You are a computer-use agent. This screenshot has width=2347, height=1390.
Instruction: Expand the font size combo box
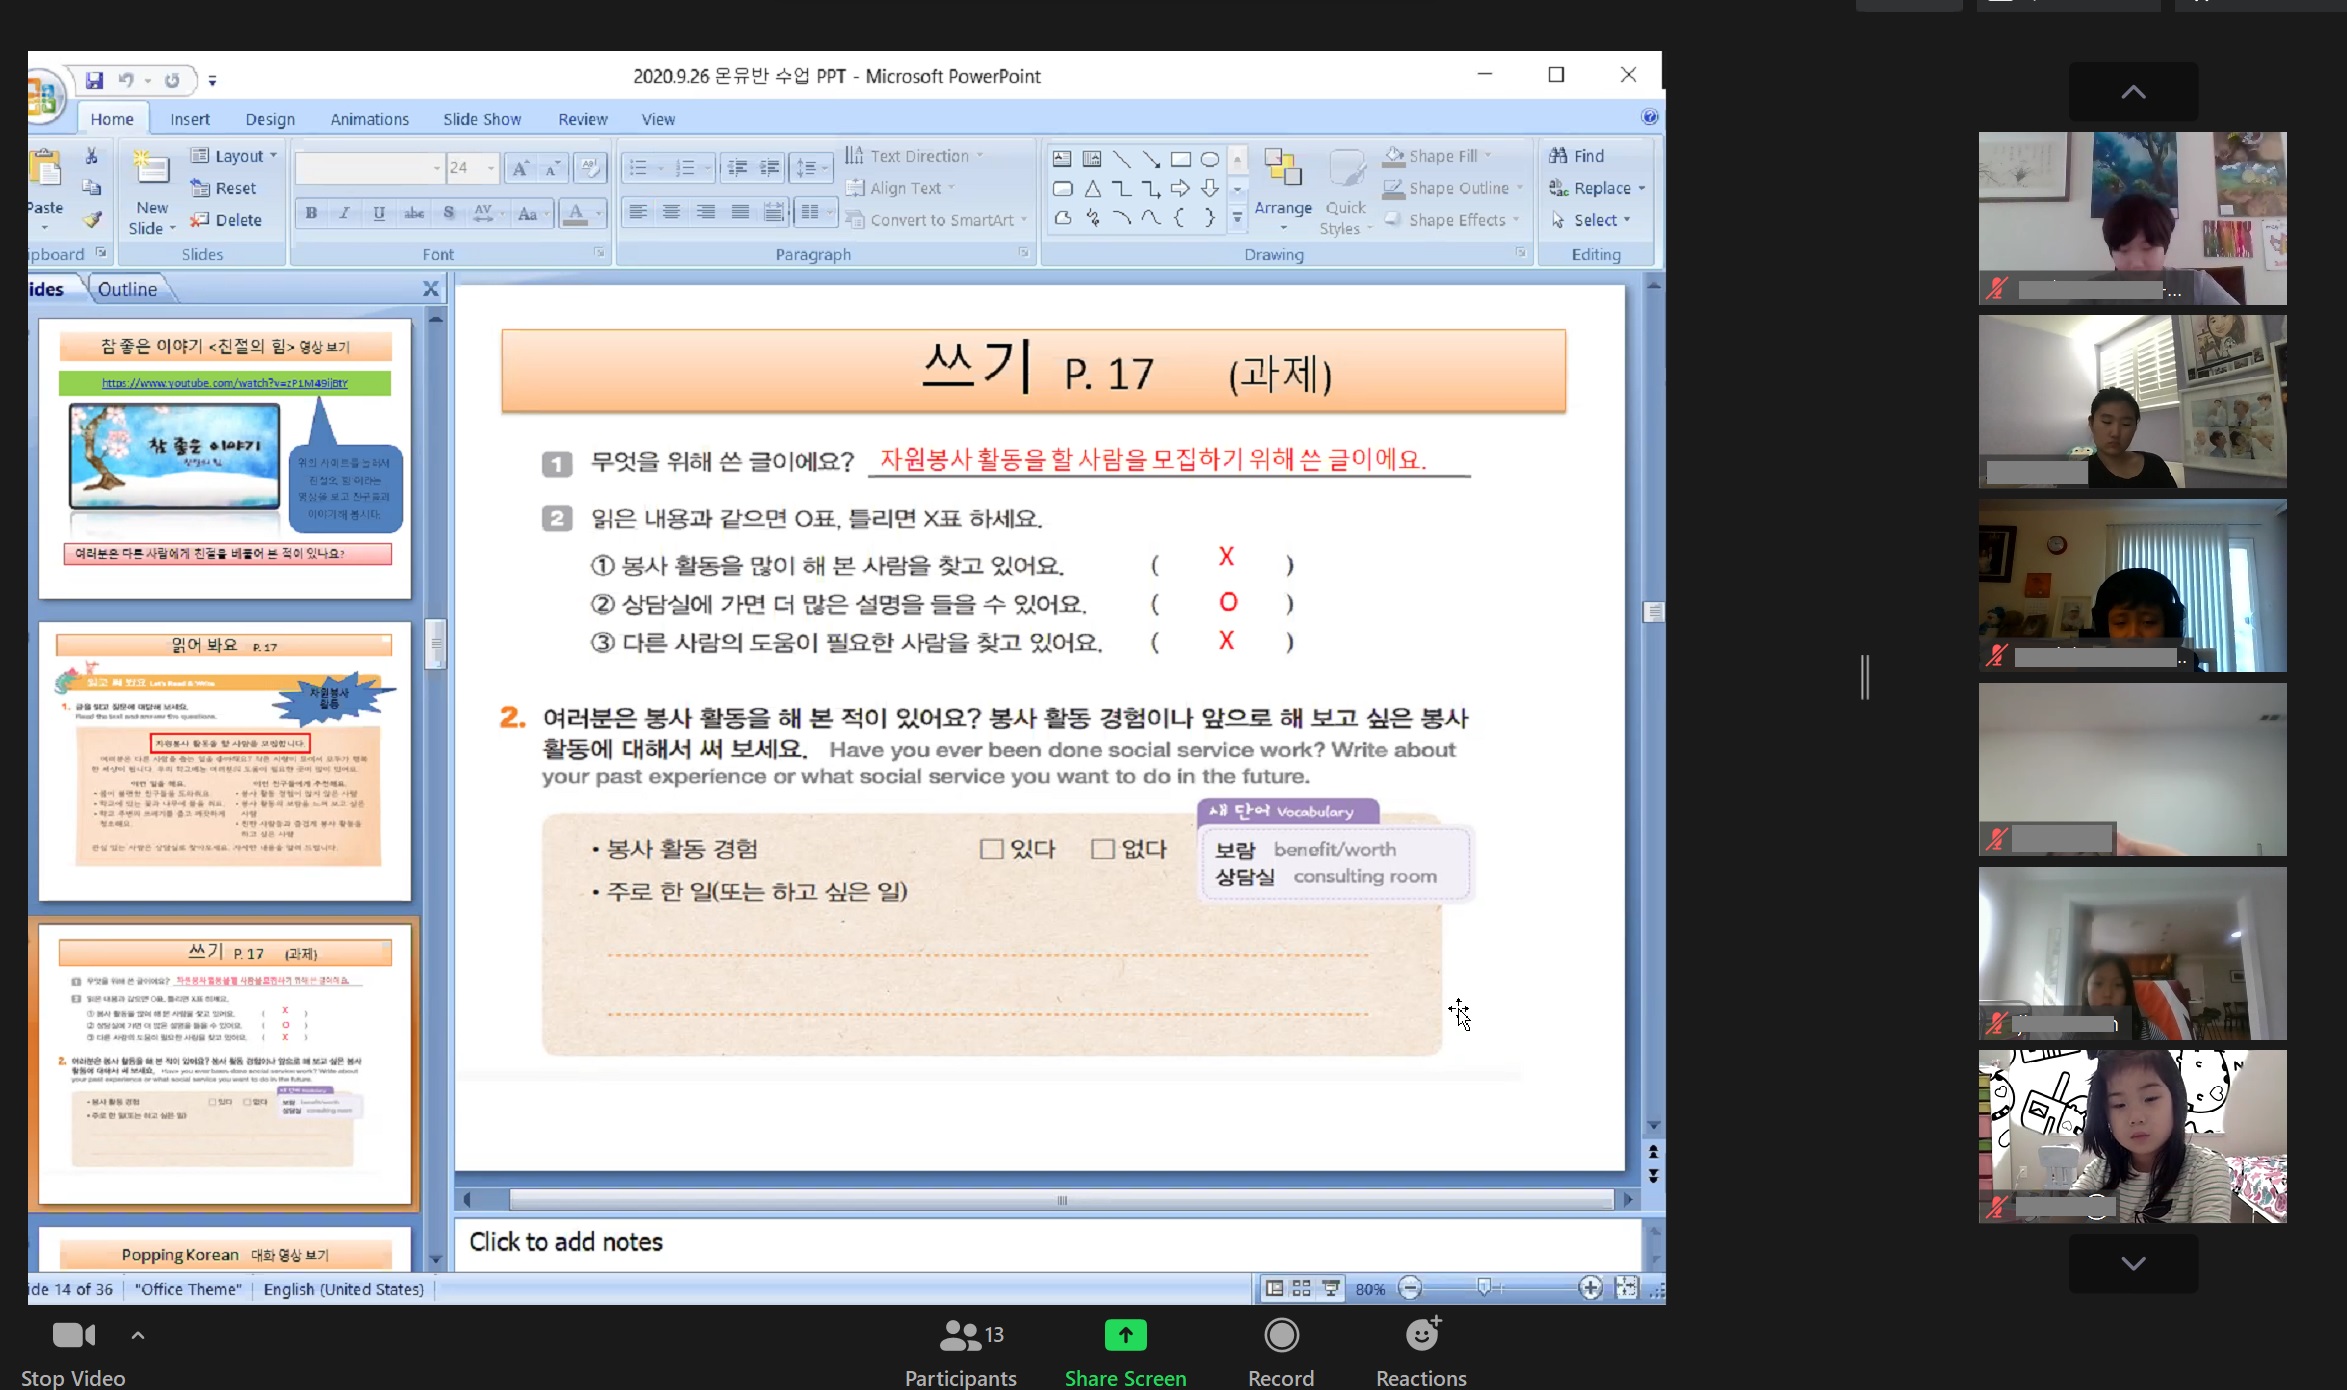(x=490, y=168)
